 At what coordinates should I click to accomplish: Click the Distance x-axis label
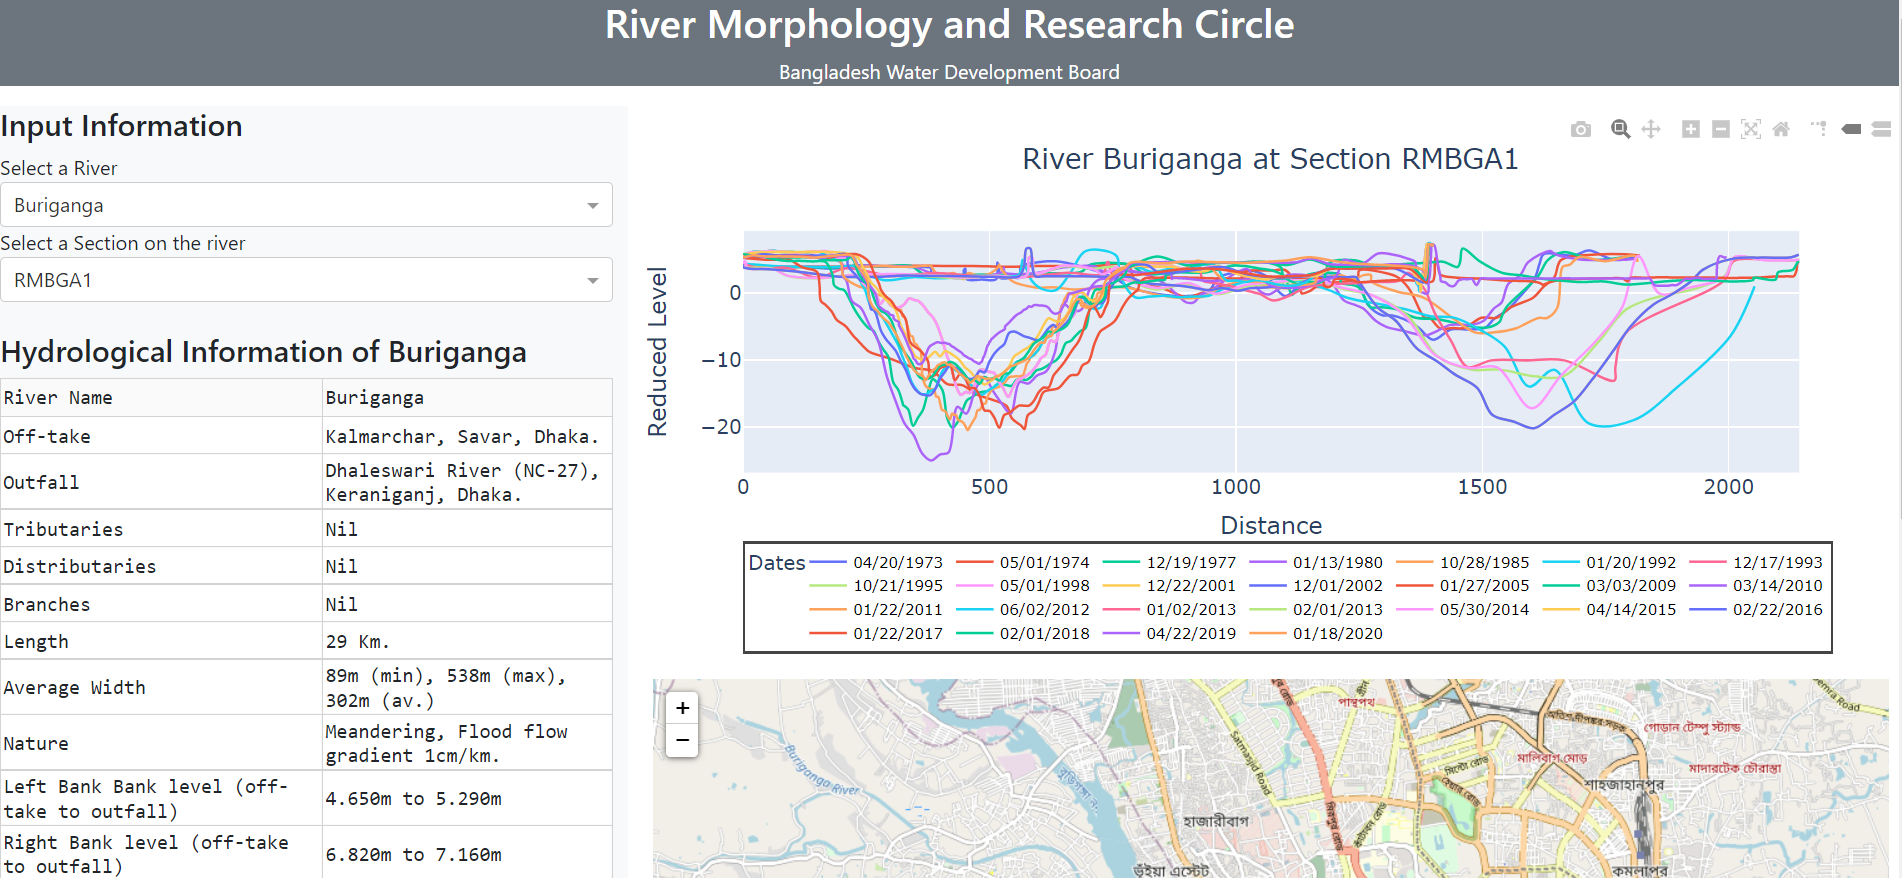(x=1271, y=526)
